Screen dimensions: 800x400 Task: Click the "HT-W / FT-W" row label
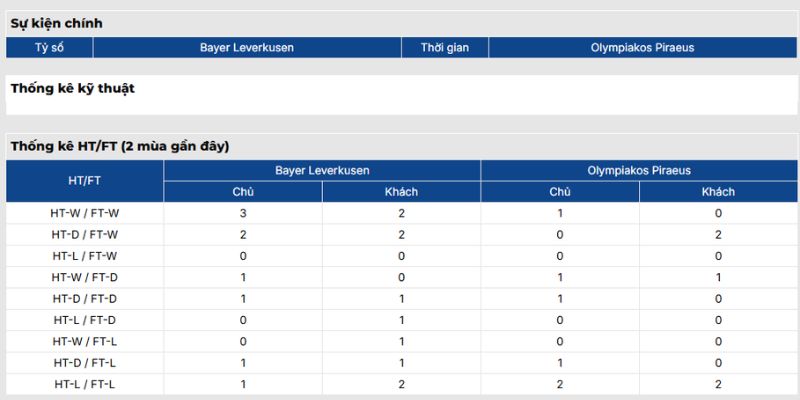pos(85,213)
